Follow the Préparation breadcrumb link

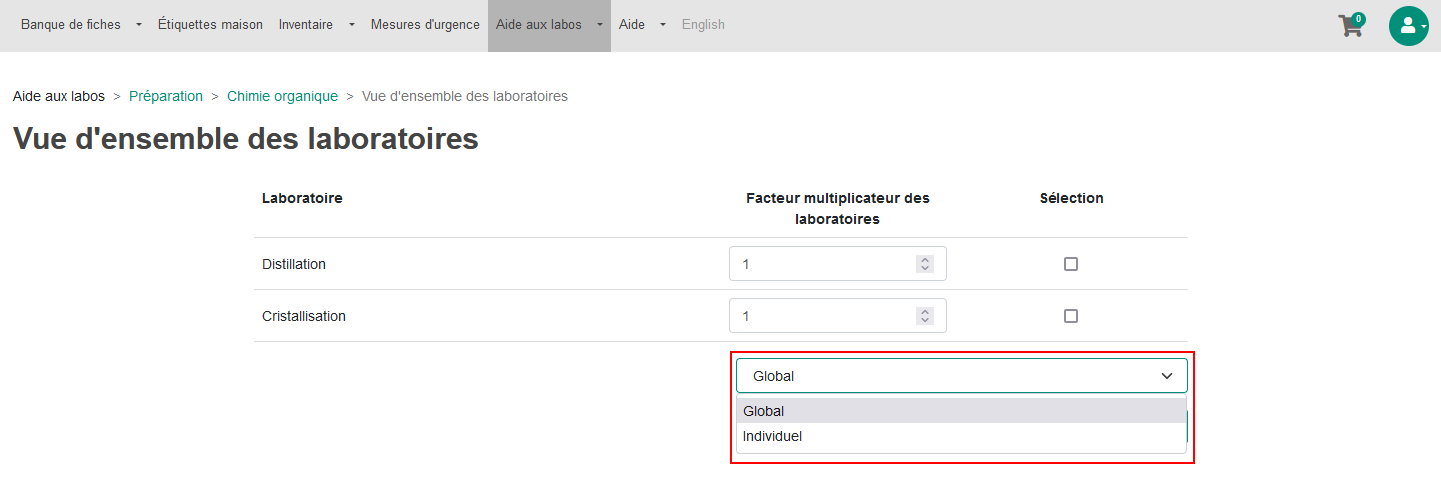point(166,96)
